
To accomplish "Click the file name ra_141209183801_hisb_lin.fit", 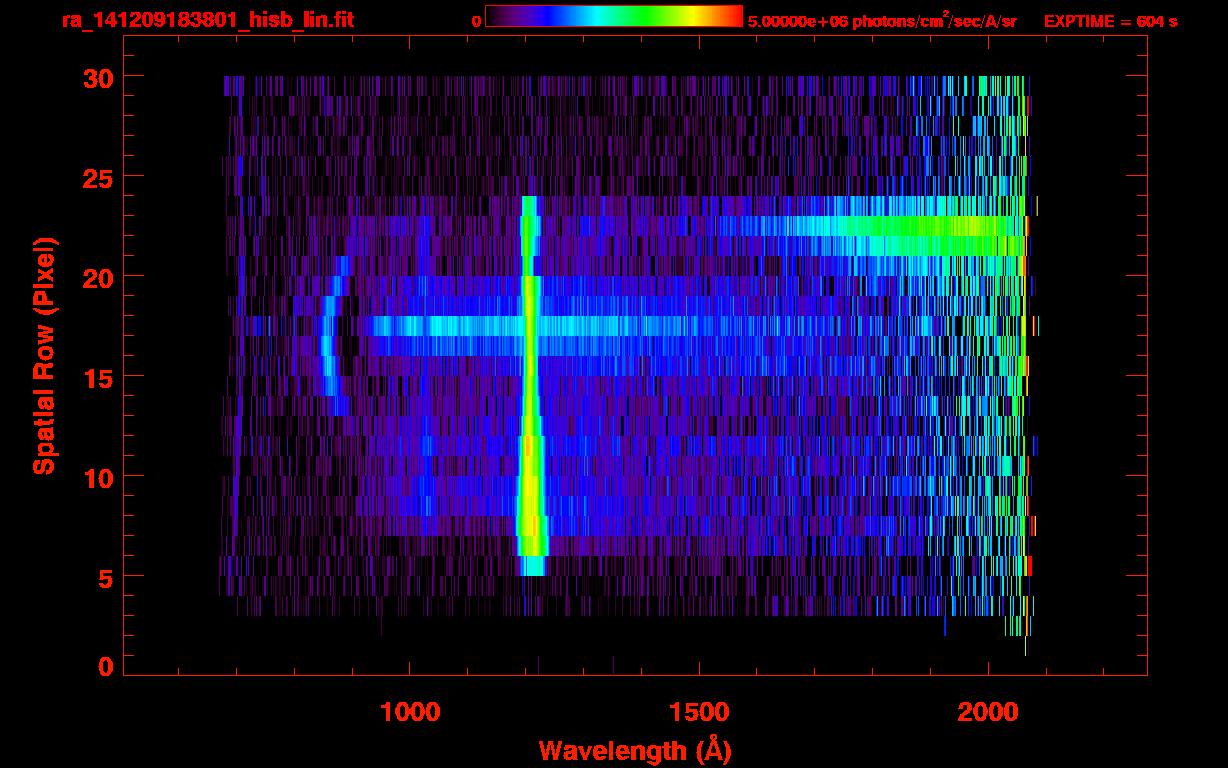I will [207, 19].
